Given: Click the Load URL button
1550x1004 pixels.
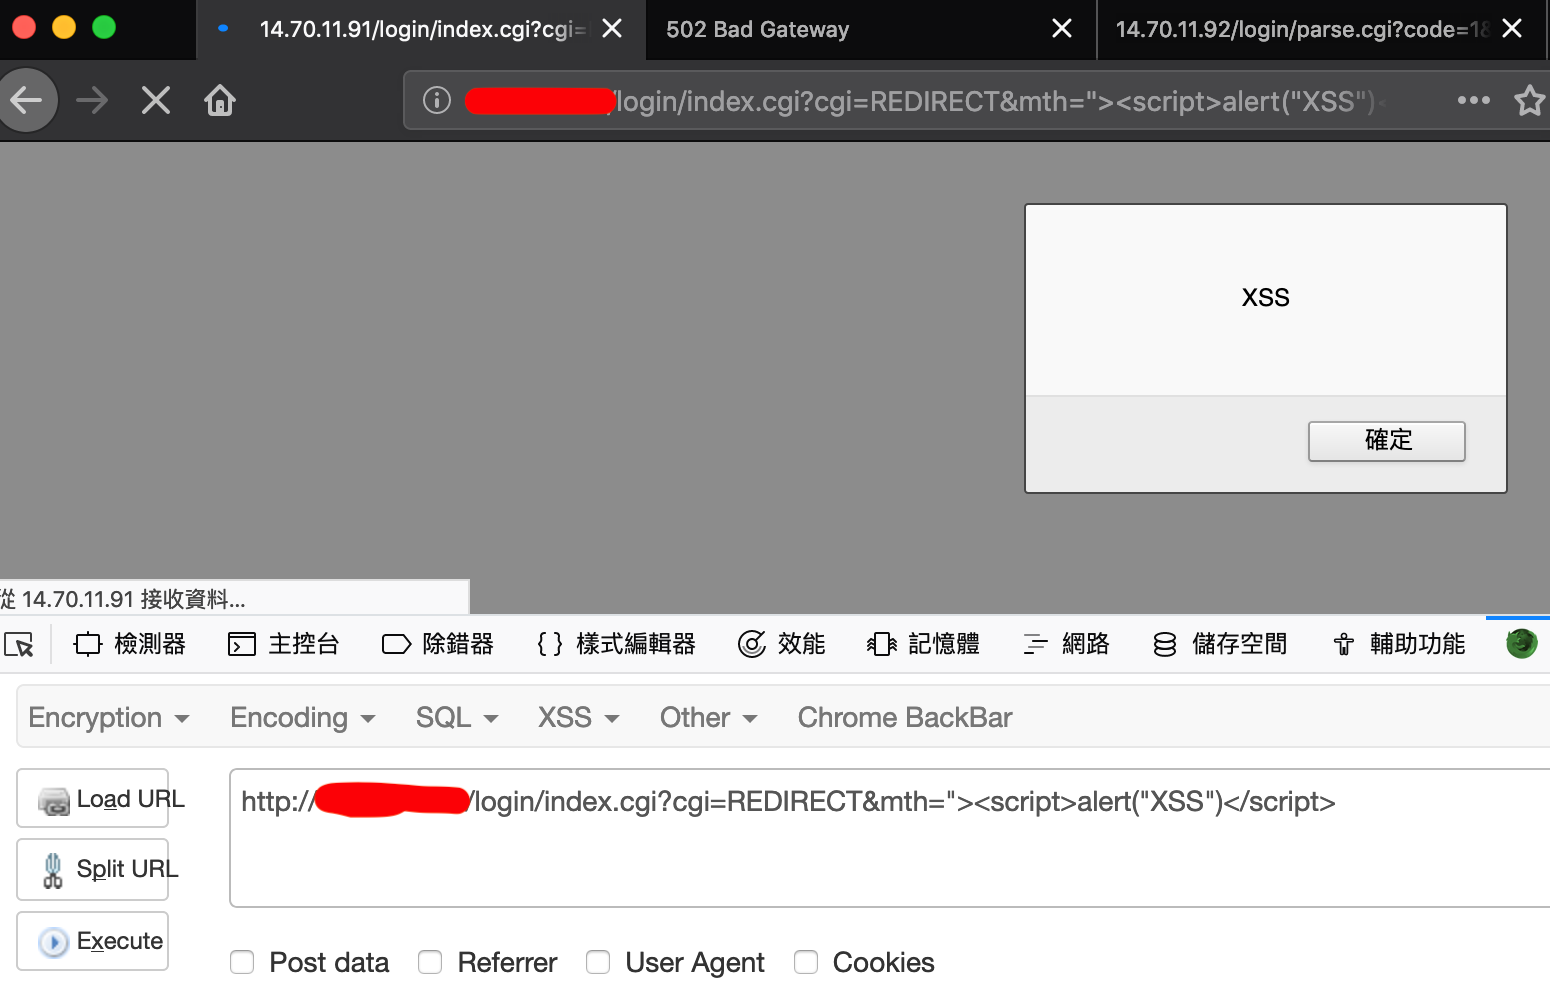Looking at the screenshot, I should tap(93, 799).
